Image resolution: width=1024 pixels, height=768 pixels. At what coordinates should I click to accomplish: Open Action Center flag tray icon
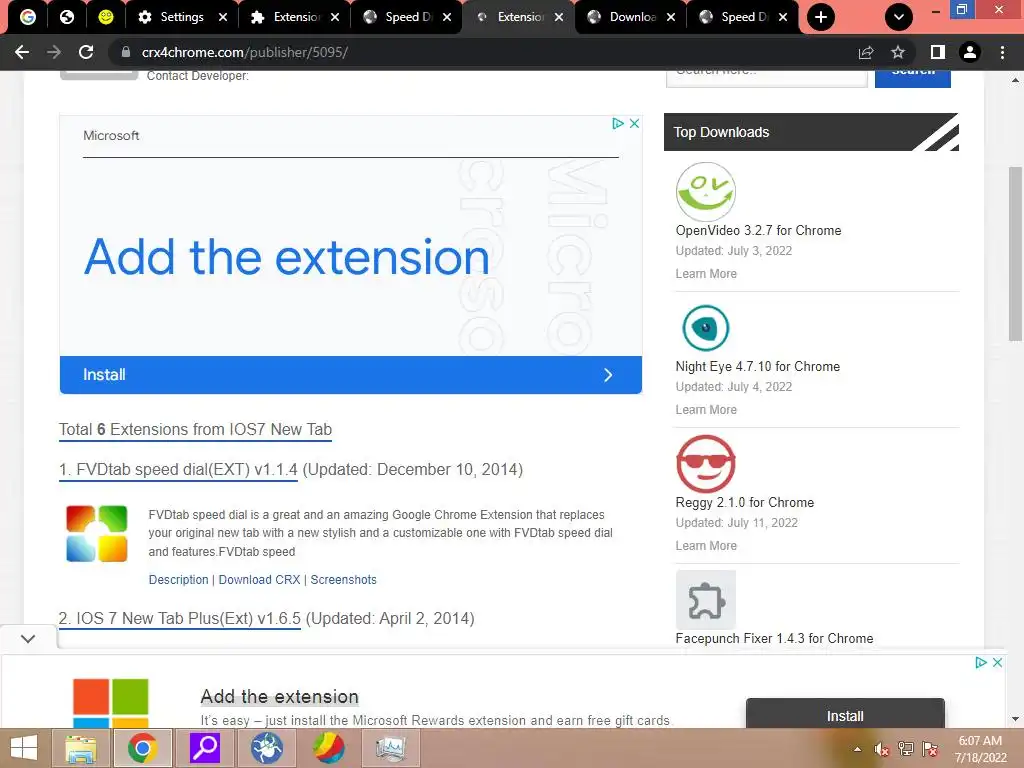click(x=930, y=749)
